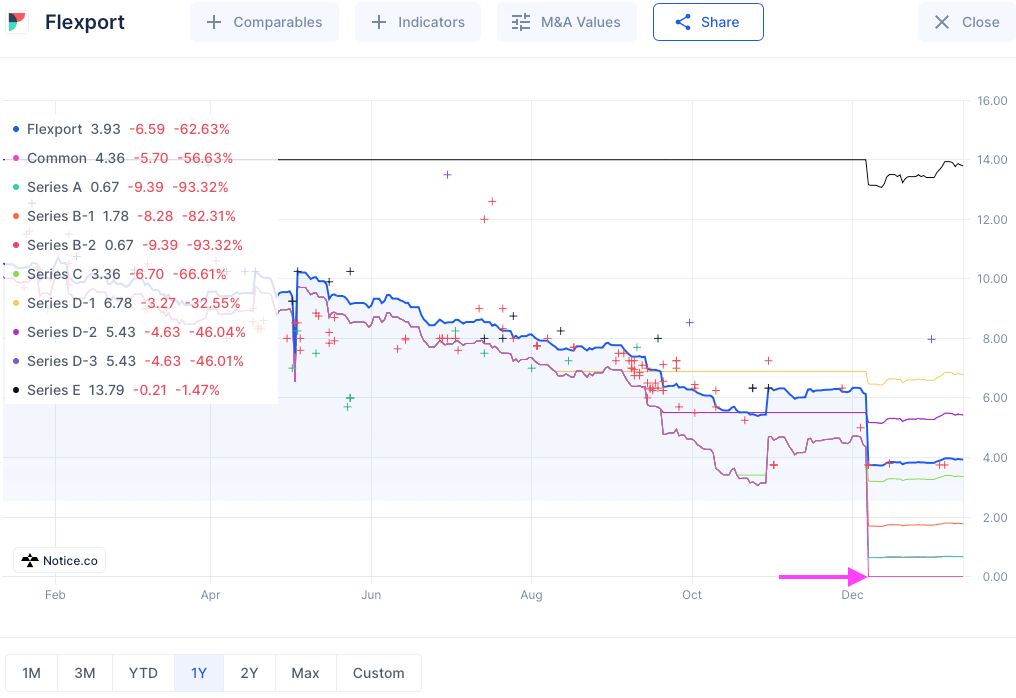Click the Dec x-axis label
The image size is (1016, 698).
click(852, 595)
